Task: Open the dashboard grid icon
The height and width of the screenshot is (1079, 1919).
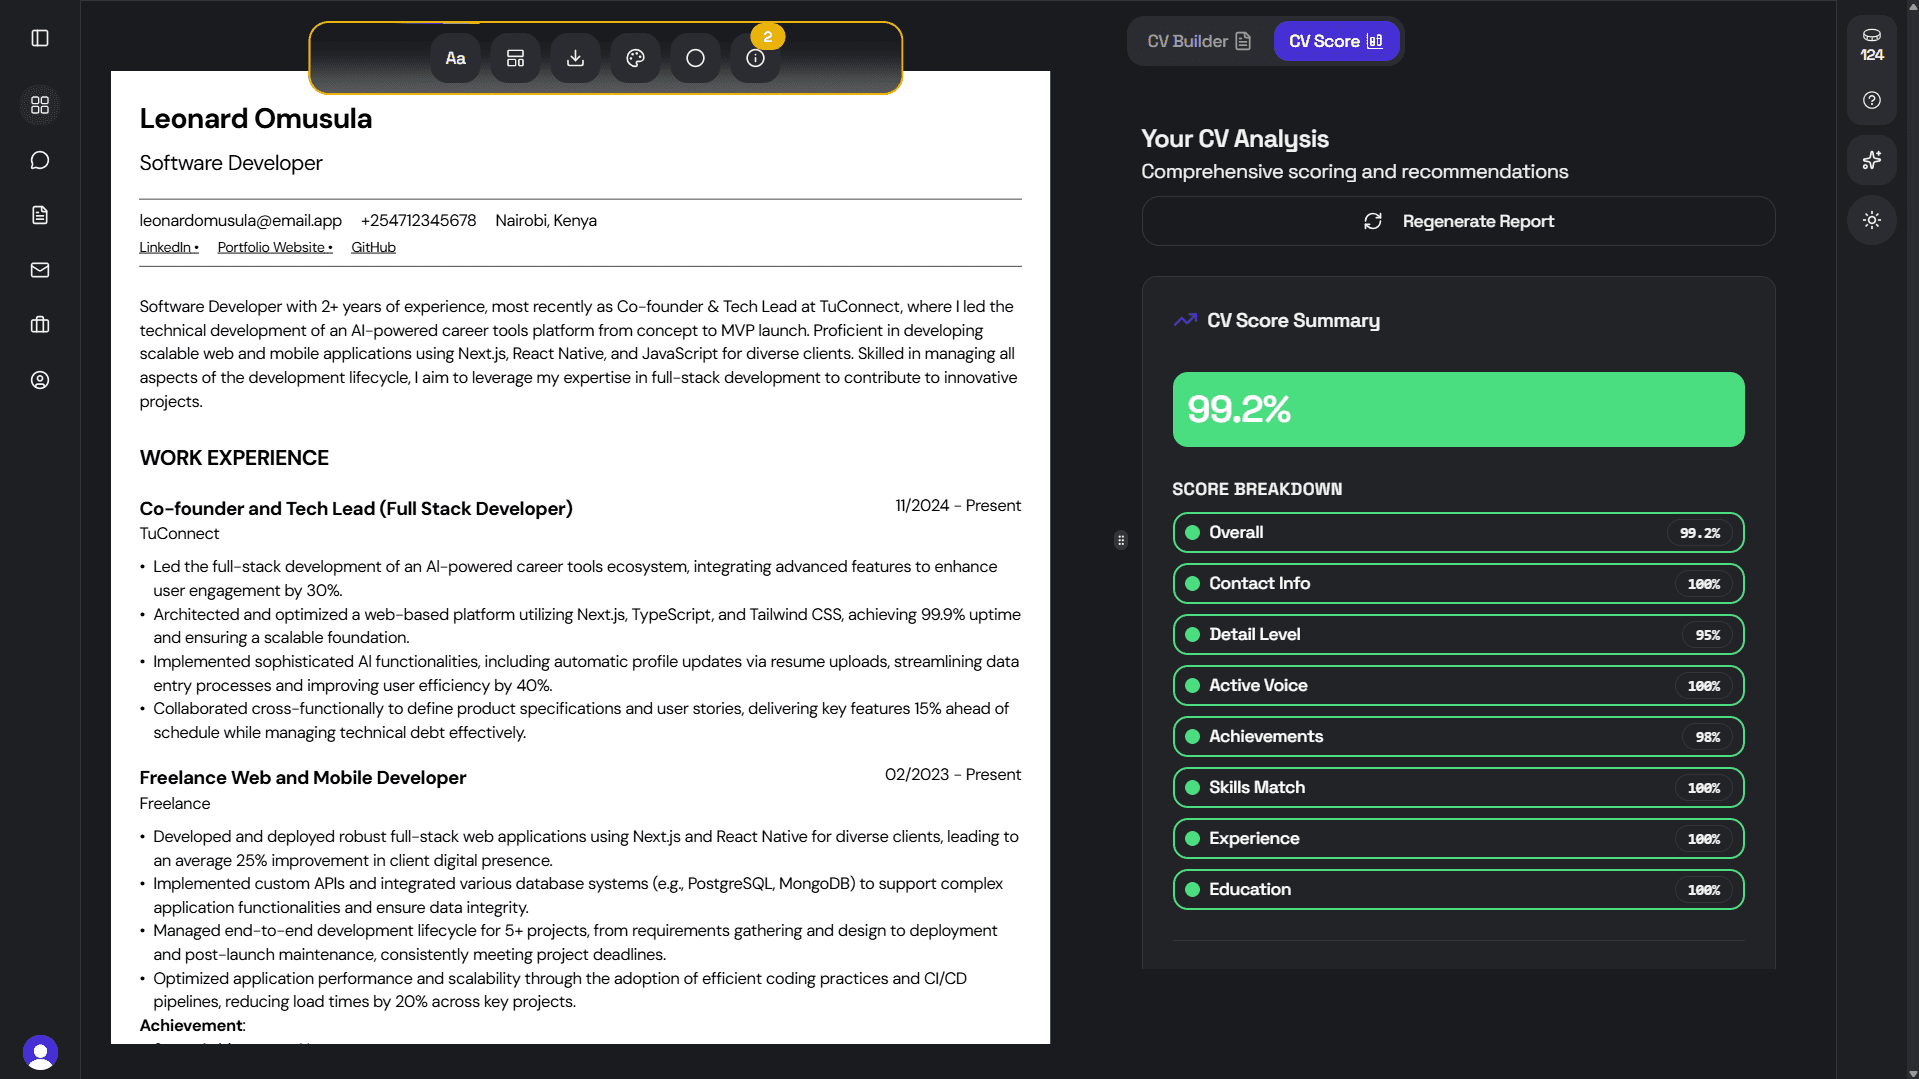Action: pos(40,105)
